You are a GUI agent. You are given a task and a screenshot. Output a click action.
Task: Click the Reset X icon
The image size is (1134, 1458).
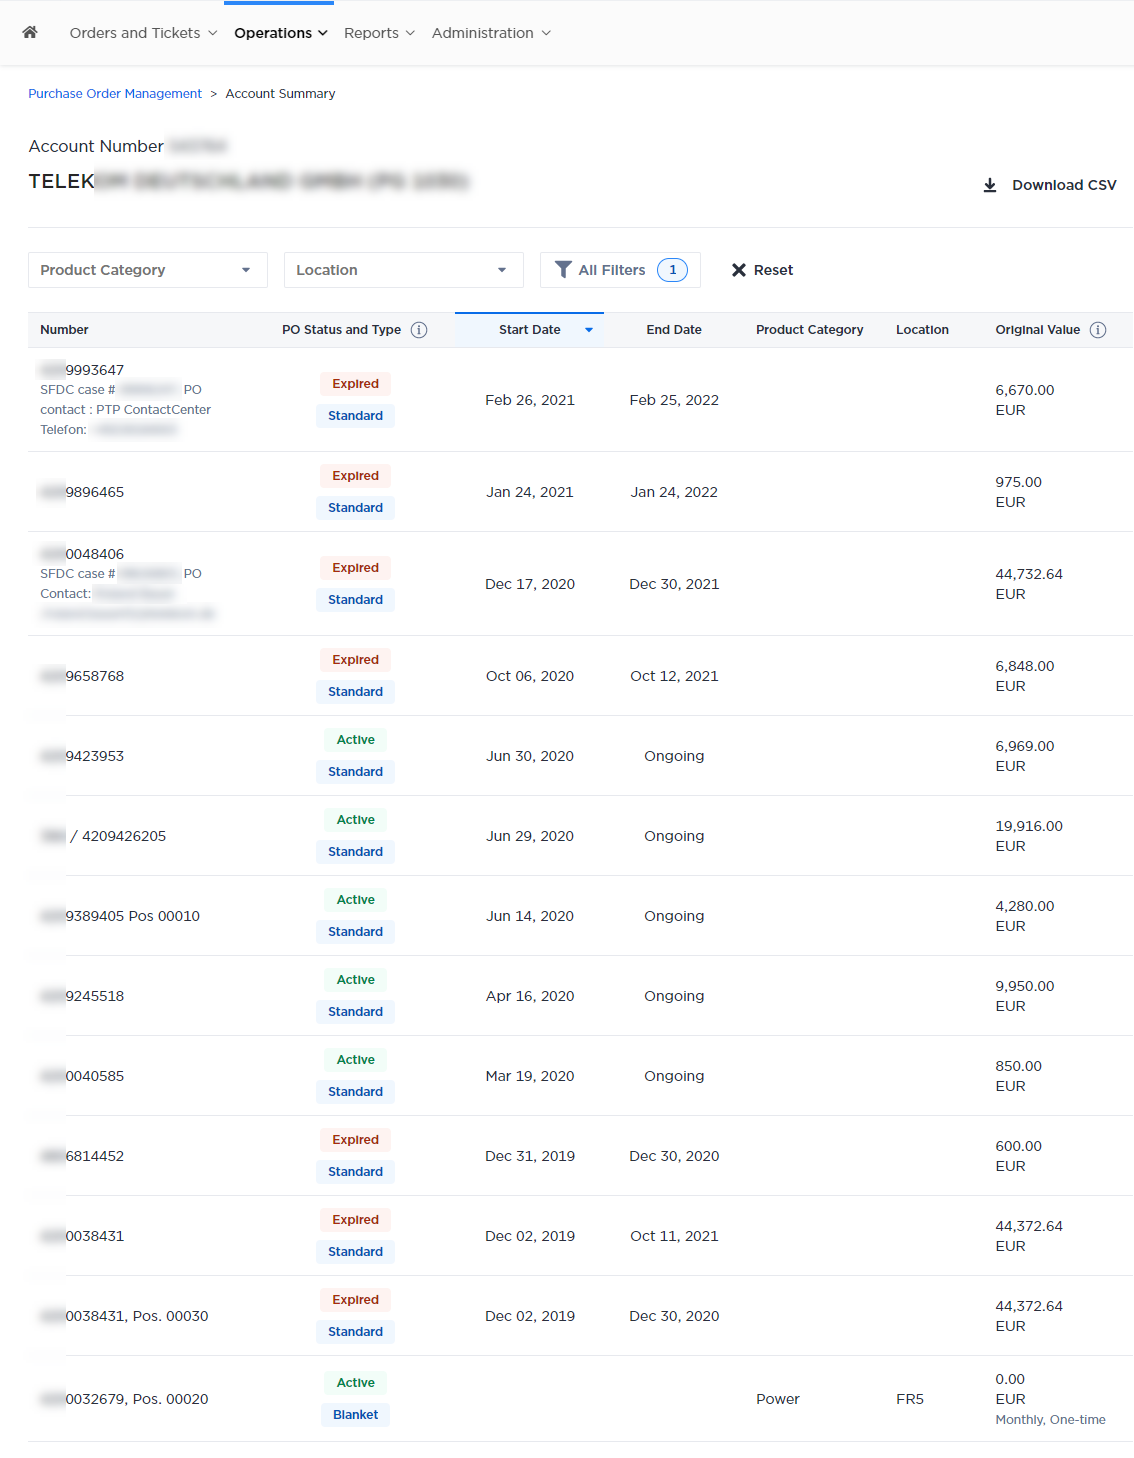click(739, 270)
